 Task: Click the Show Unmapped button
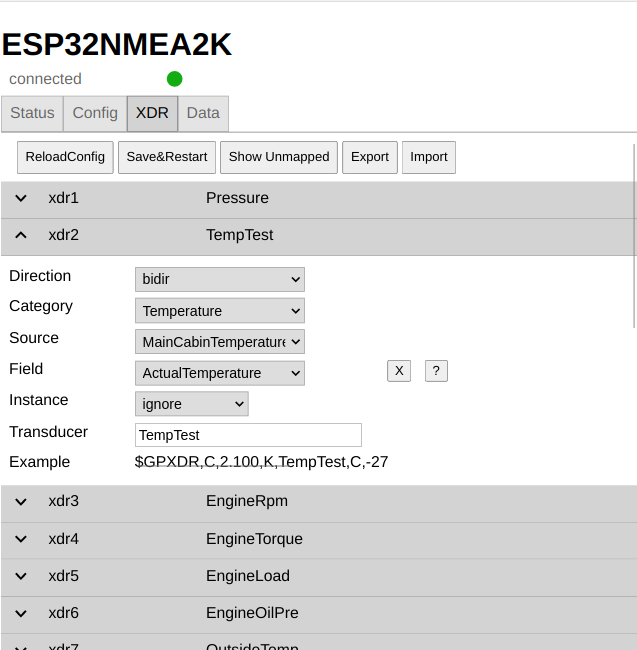point(279,157)
